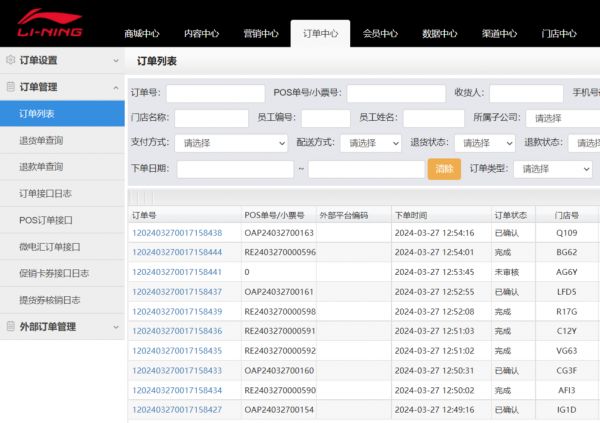
Task: Click the gear icon beside 订单设置
Action: [x=11, y=60]
